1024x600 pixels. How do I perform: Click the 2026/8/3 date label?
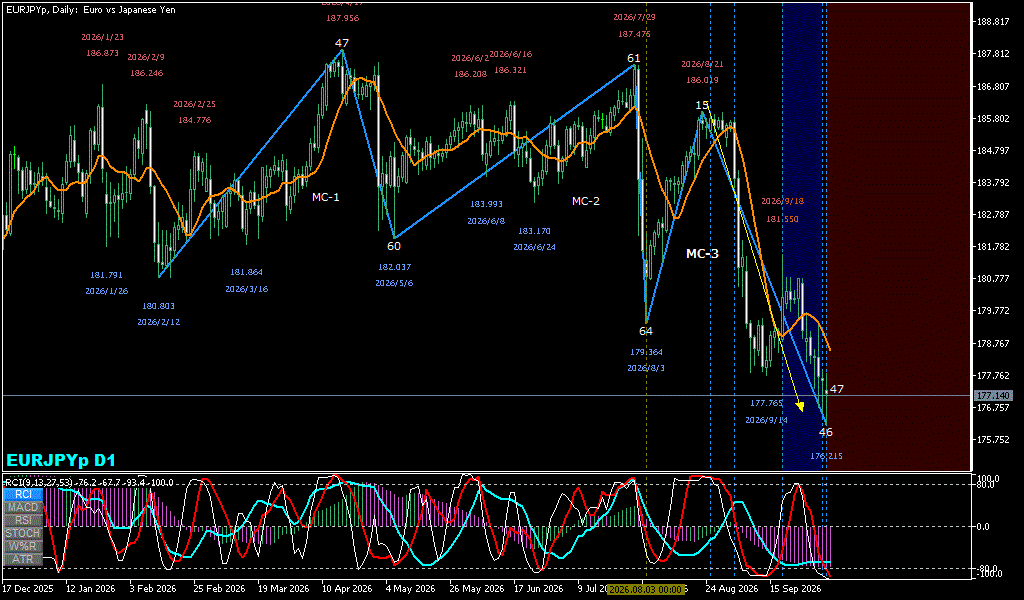coord(646,368)
